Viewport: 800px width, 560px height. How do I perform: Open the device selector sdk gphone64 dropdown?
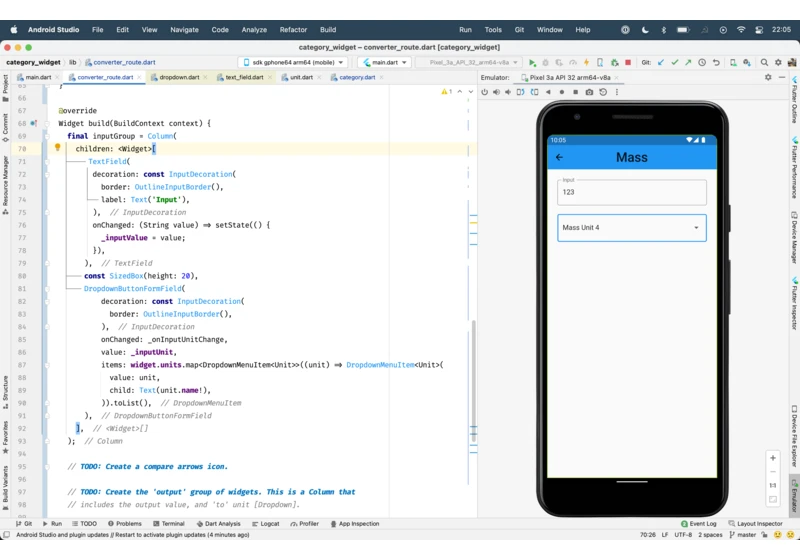point(293,62)
